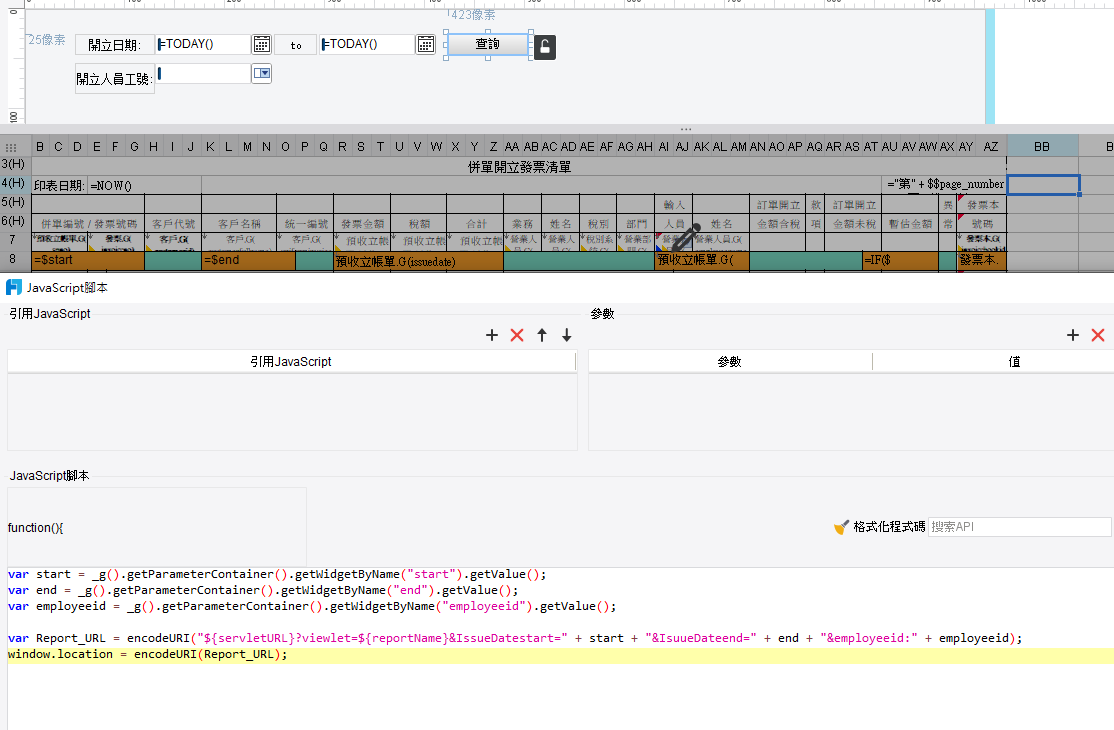The width and height of the screenshot is (1114, 730).
Task: Select the 客戶代號 header cell
Action: tap(173, 224)
